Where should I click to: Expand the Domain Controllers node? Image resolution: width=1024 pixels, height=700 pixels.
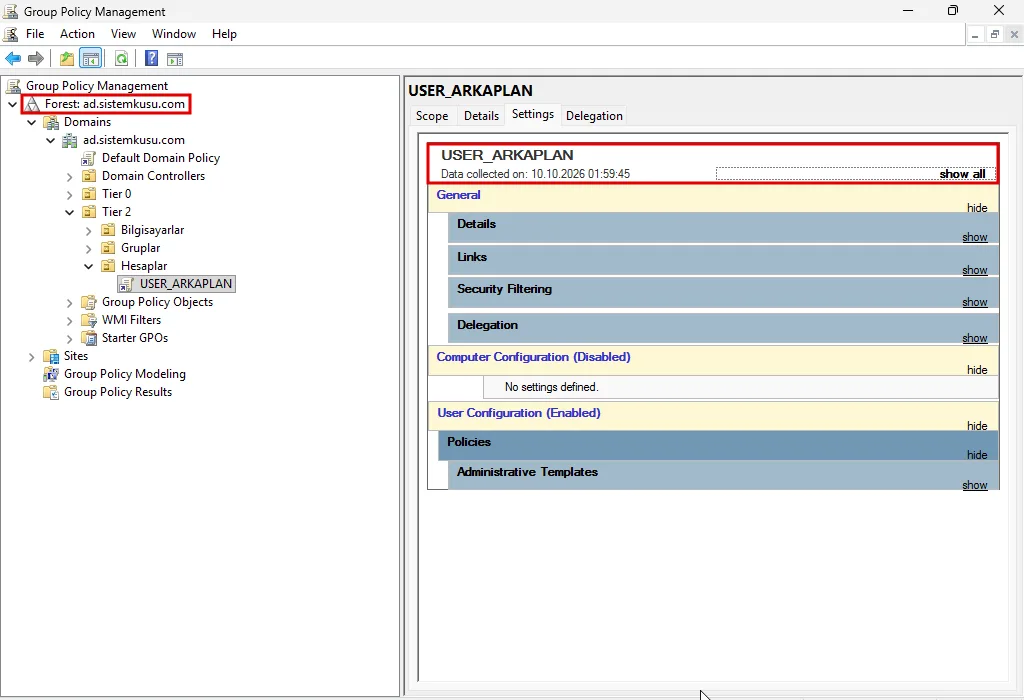point(69,176)
